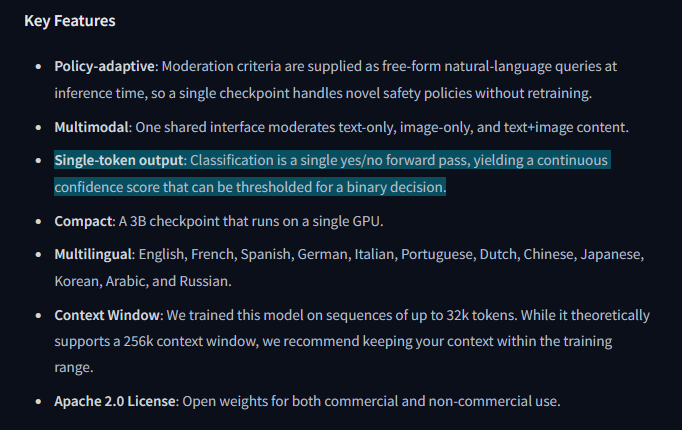Click the bullet beside Multimodal
682x430 pixels.
click(38, 127)
